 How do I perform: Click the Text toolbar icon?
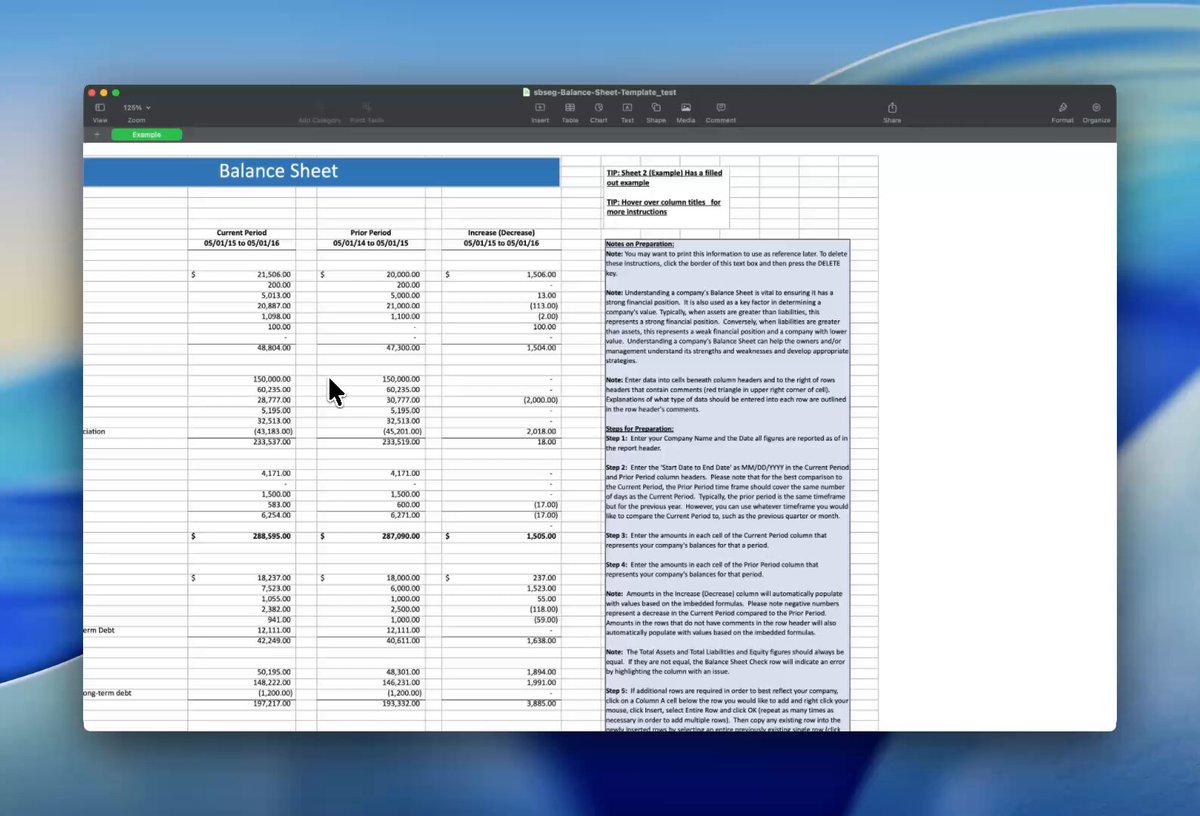[627, 107]
